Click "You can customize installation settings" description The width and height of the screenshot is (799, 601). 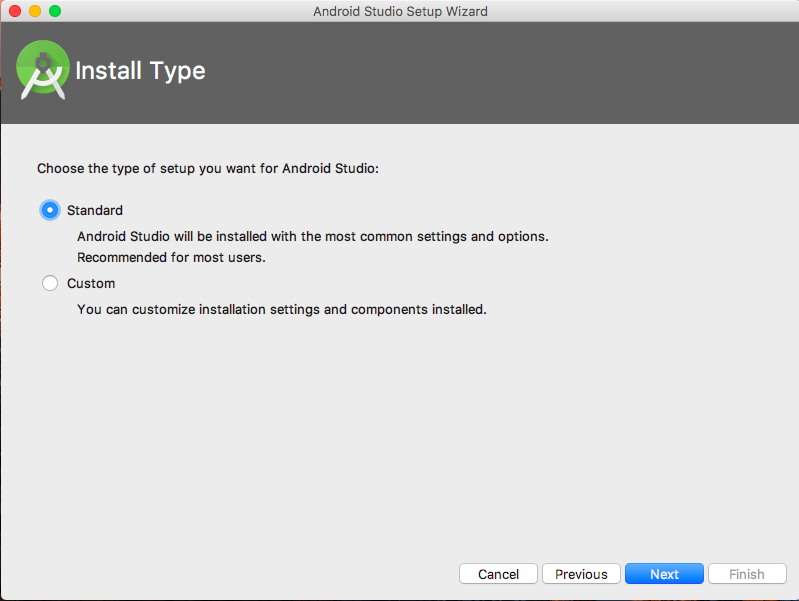pyautogui.click(x=282, y=309)
